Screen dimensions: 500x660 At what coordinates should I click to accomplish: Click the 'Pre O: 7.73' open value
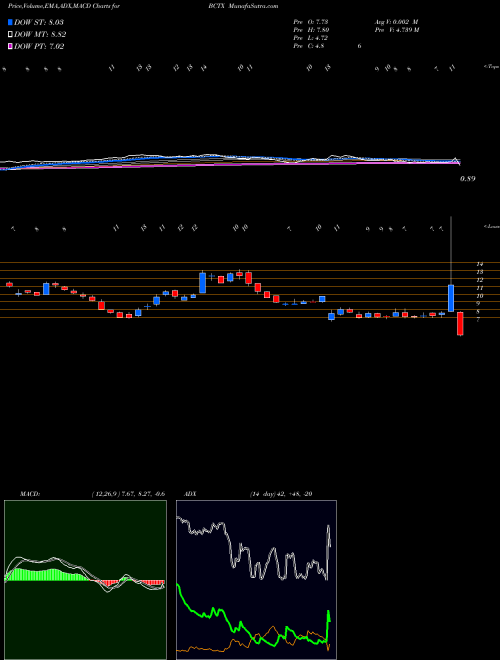[x=311, y=22]
